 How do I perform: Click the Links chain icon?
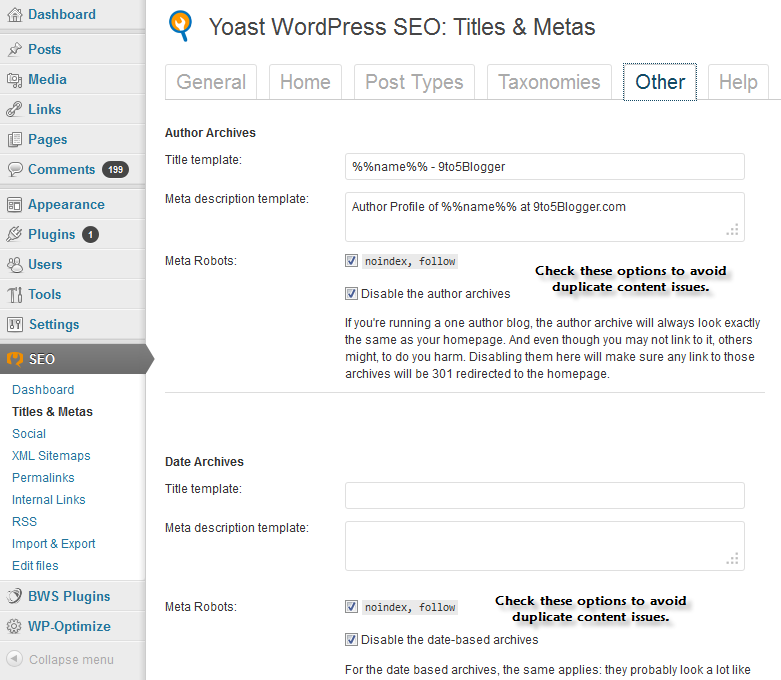point(15,110)
